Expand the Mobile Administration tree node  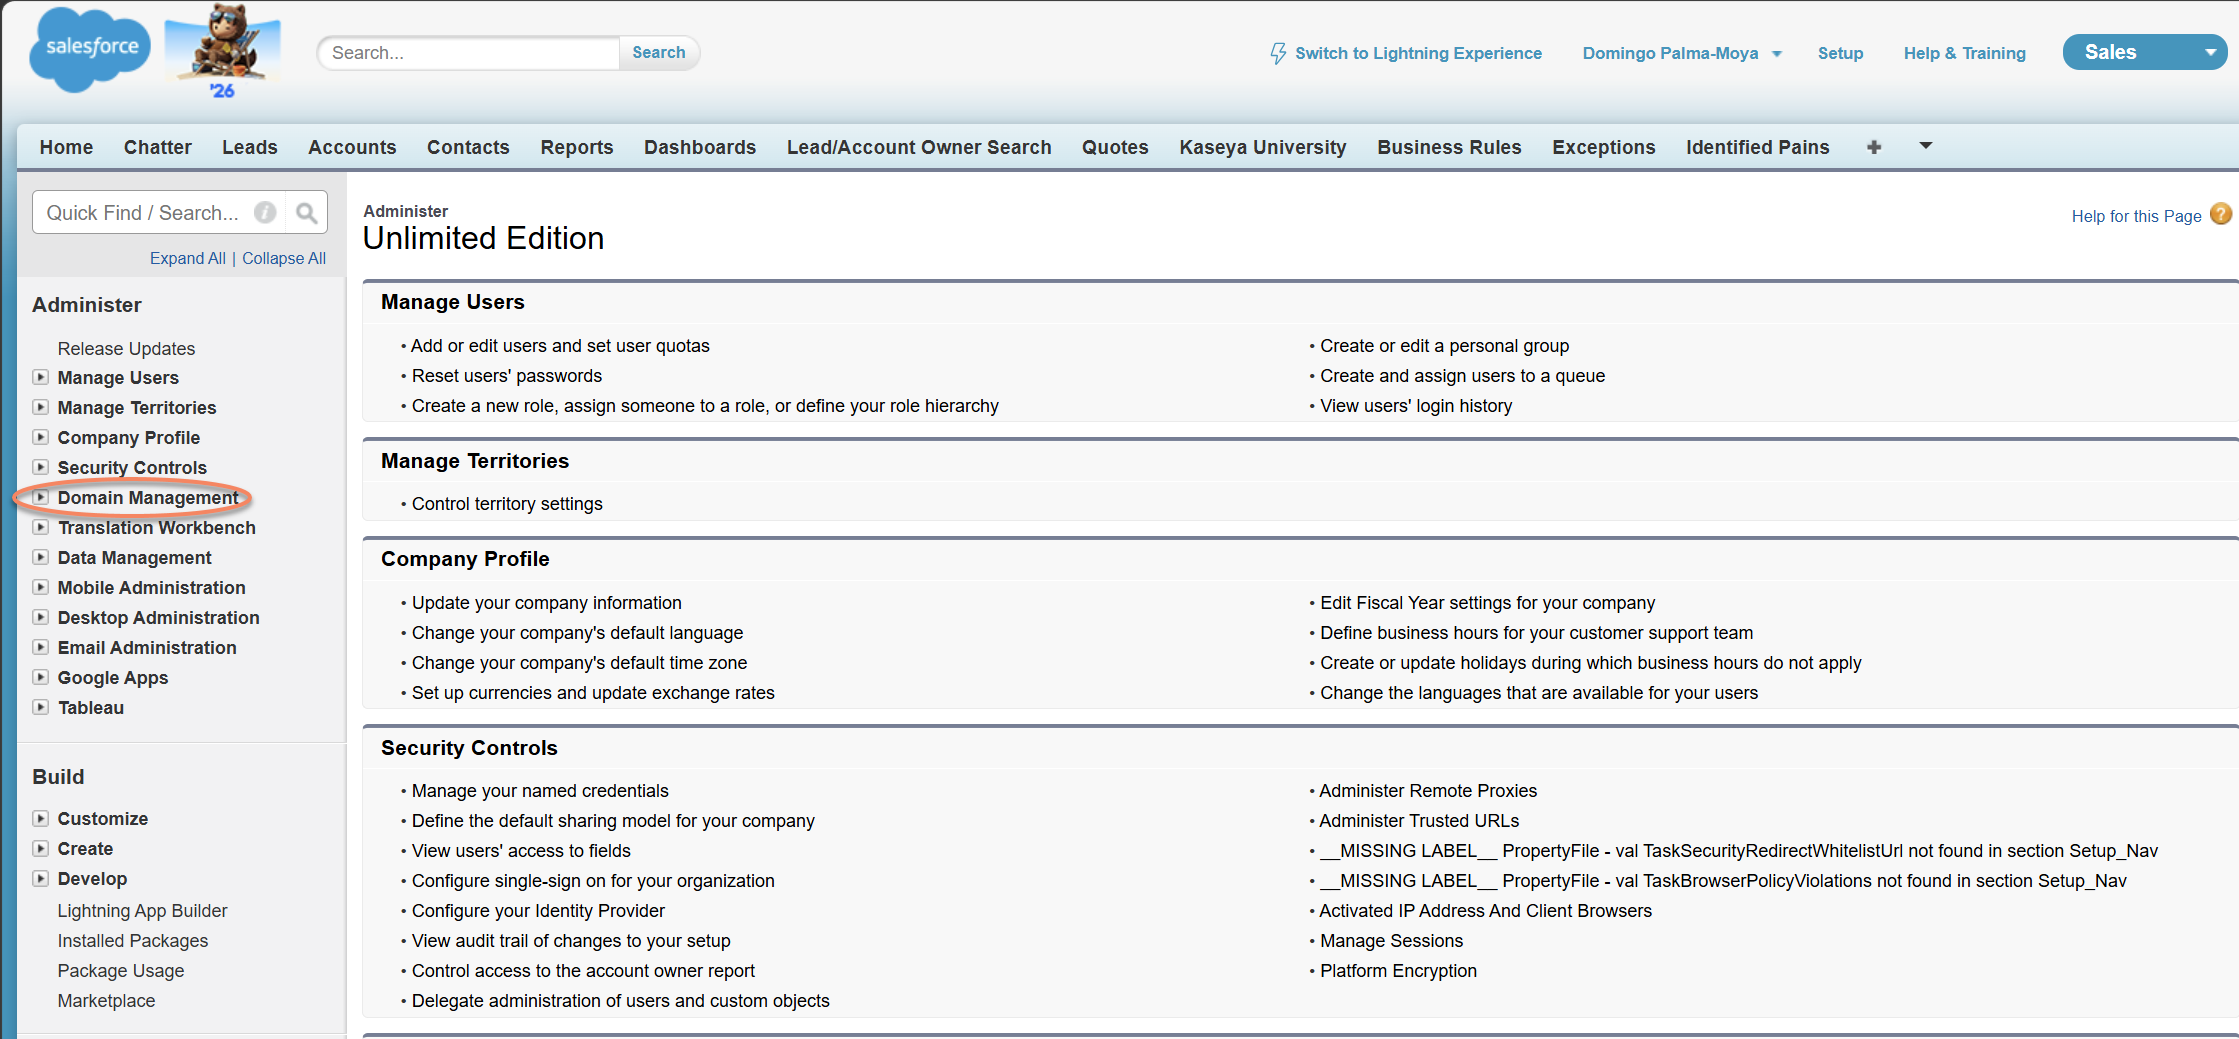41,587
